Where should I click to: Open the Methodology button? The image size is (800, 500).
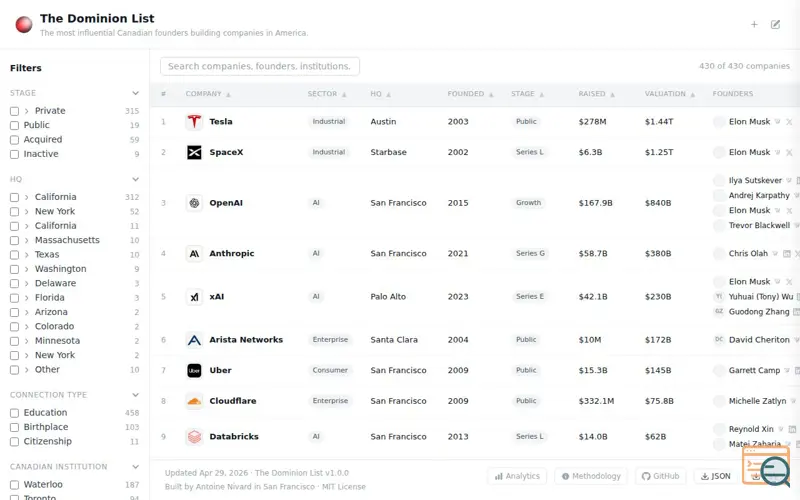[x=591, y=476]
